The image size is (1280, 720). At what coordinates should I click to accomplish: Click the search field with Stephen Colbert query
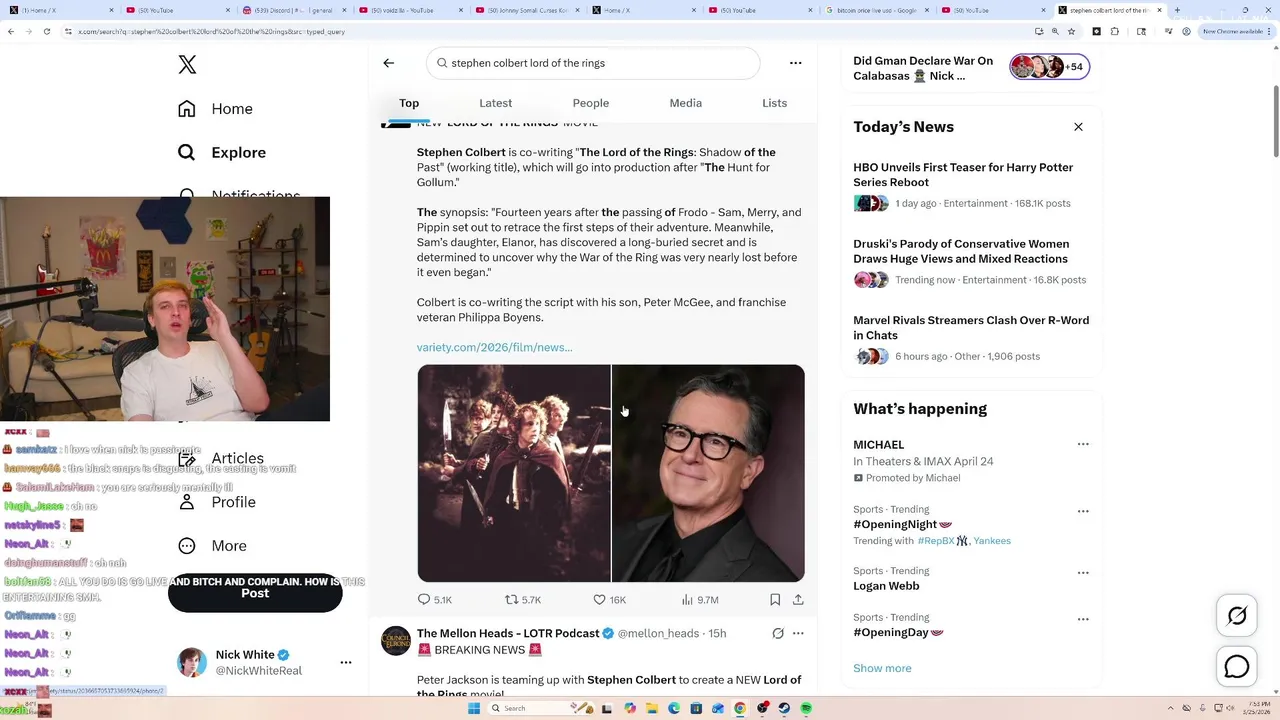click(593, 63)
